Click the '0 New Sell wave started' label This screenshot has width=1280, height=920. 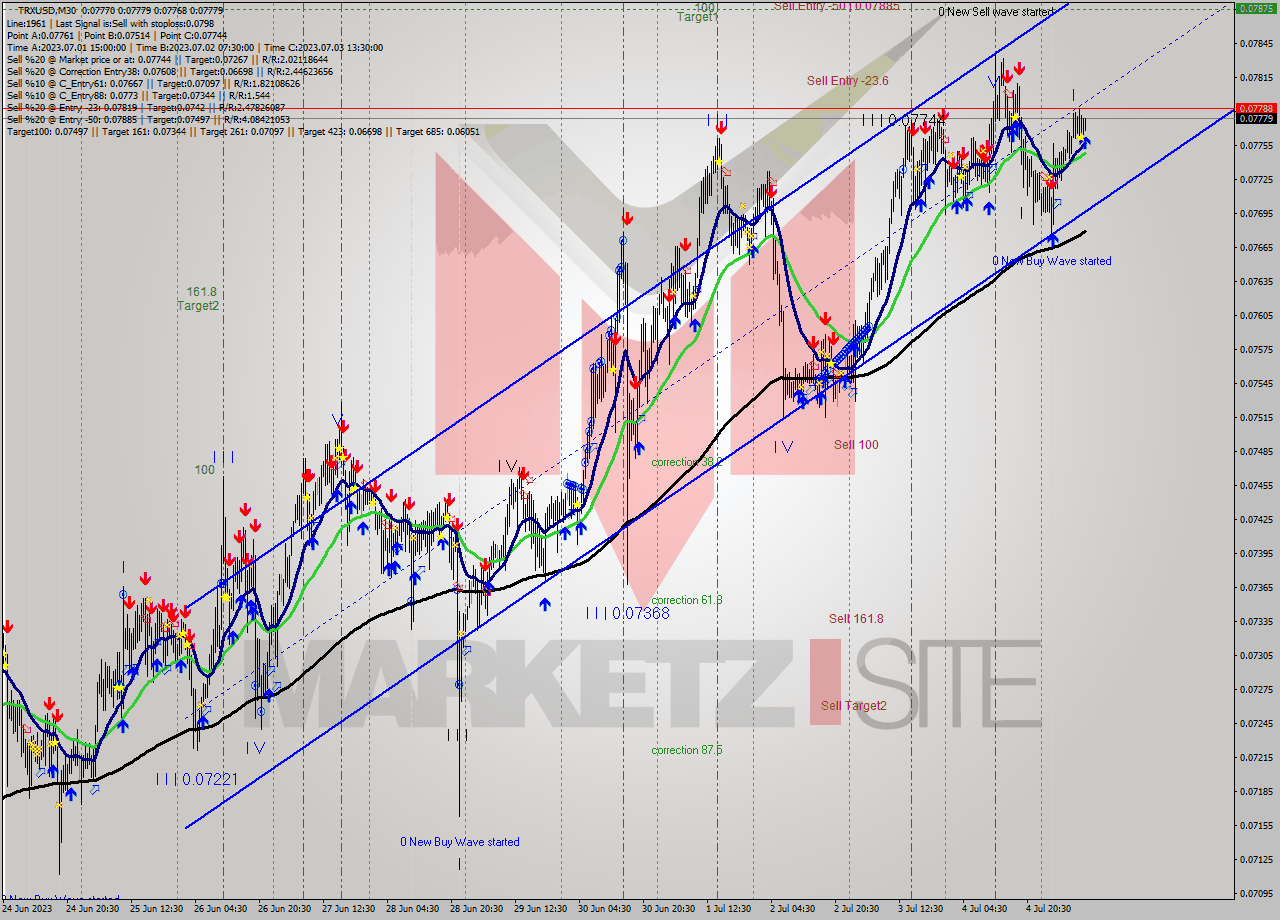click(995, 12)
